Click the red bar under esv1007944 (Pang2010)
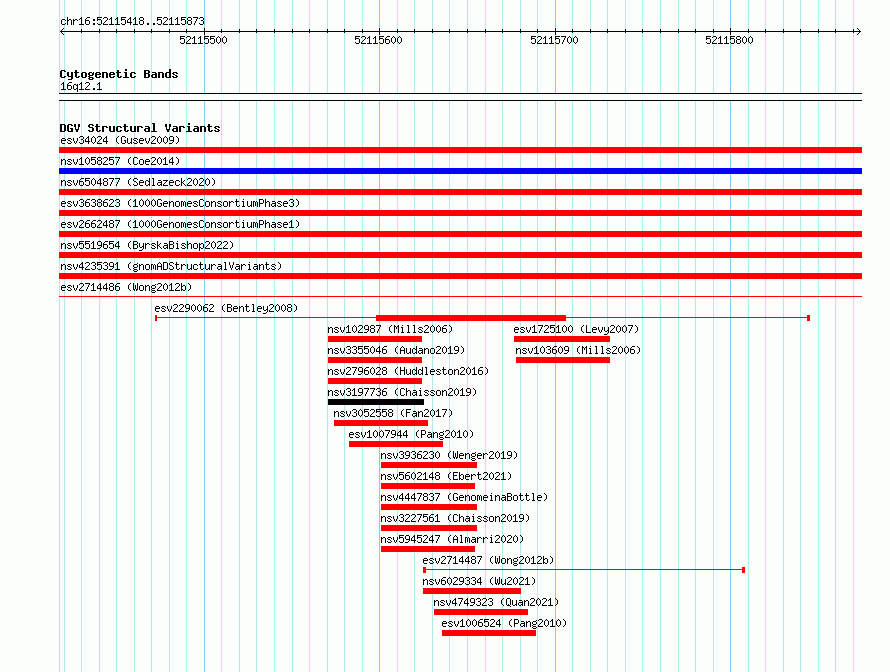 pyautogui.click(x=396, y=444)
